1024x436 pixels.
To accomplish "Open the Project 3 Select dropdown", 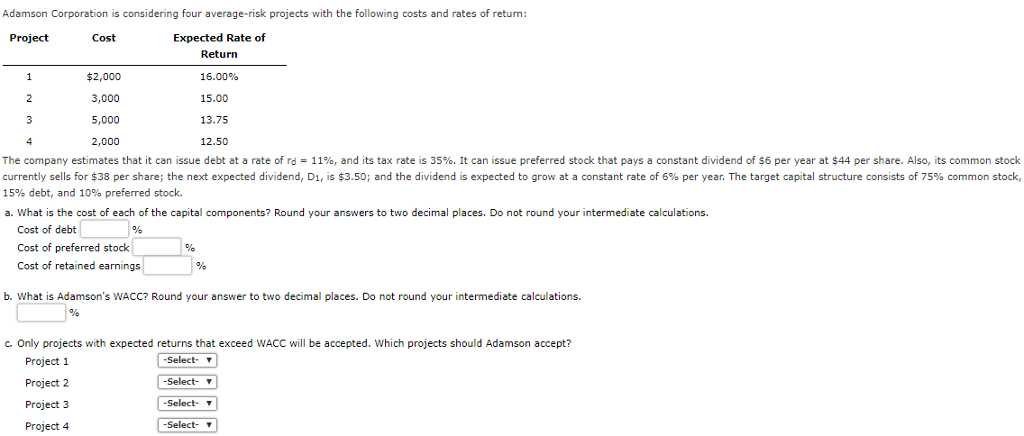I will pos(187,403).
